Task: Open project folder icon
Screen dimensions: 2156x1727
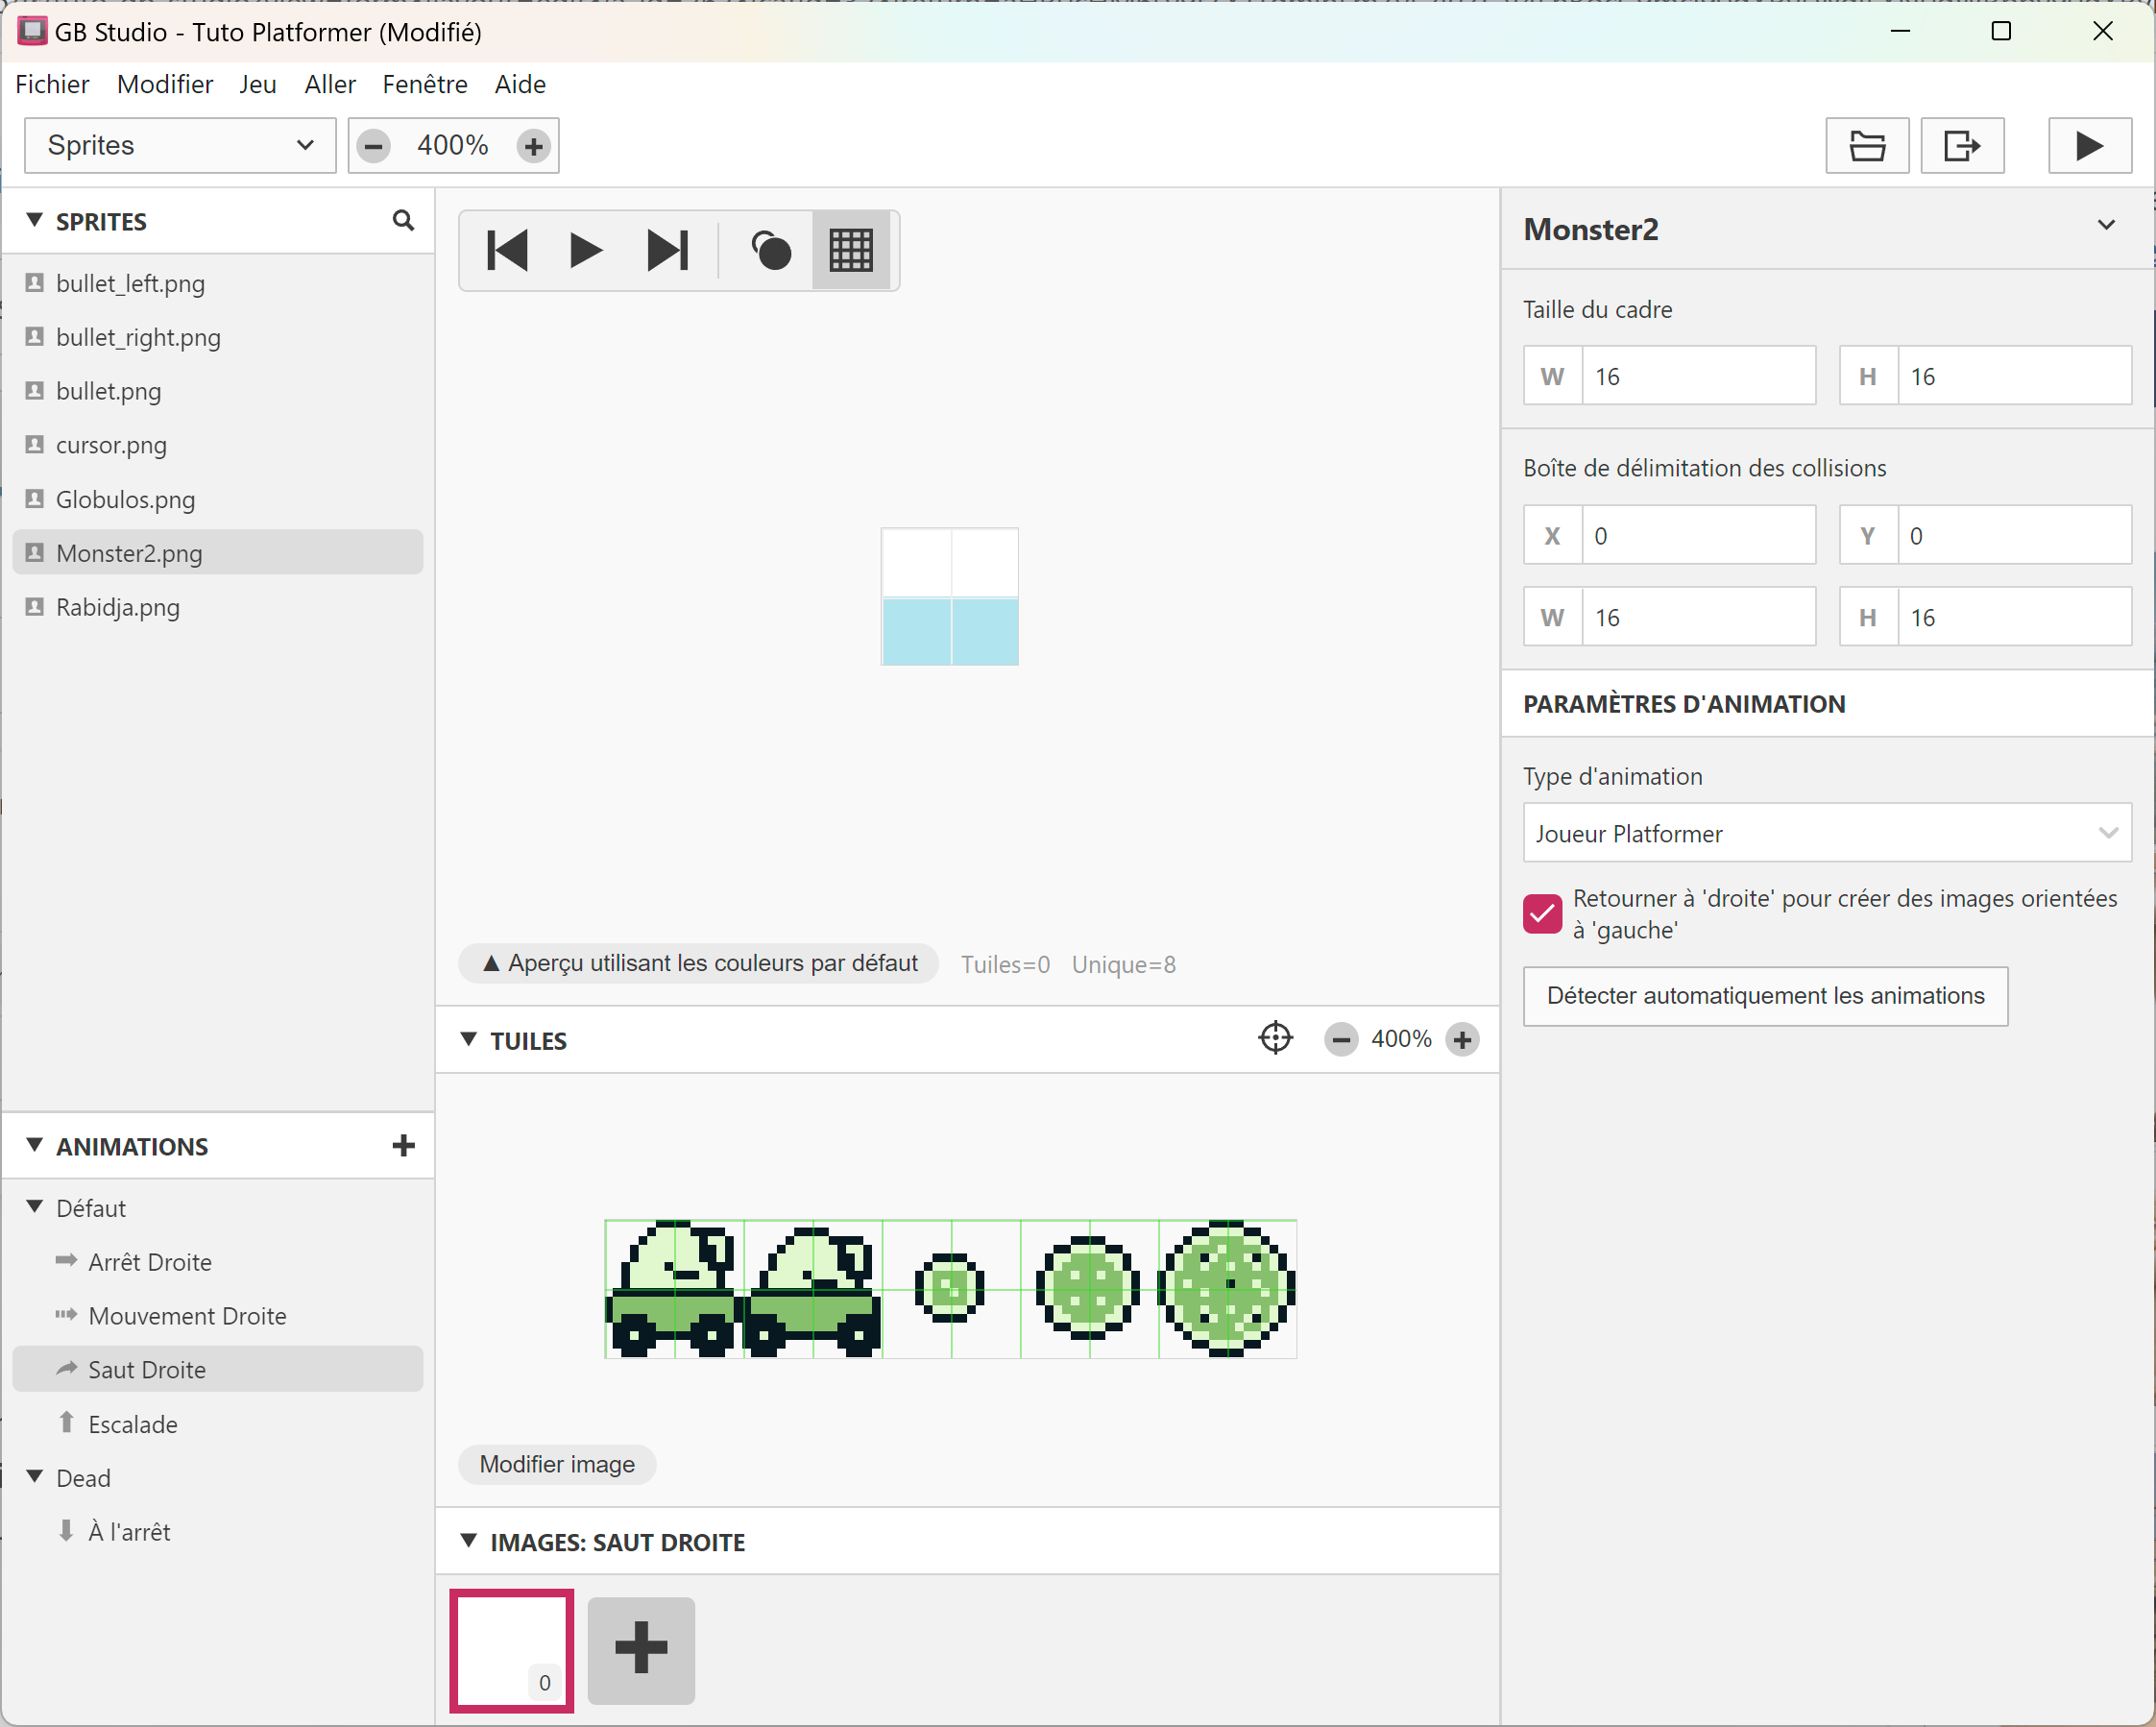Action: point(1866,146)
